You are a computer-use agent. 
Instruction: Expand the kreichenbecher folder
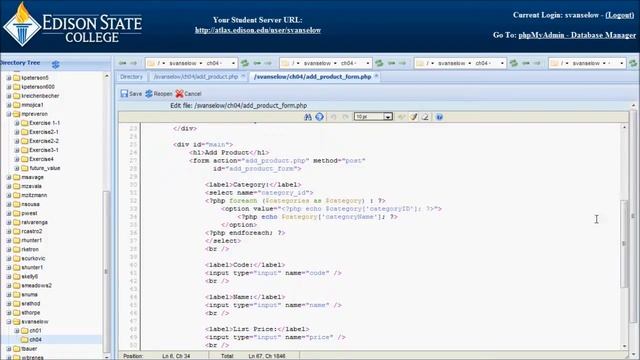pyautogui.click(x=9, y=96)
